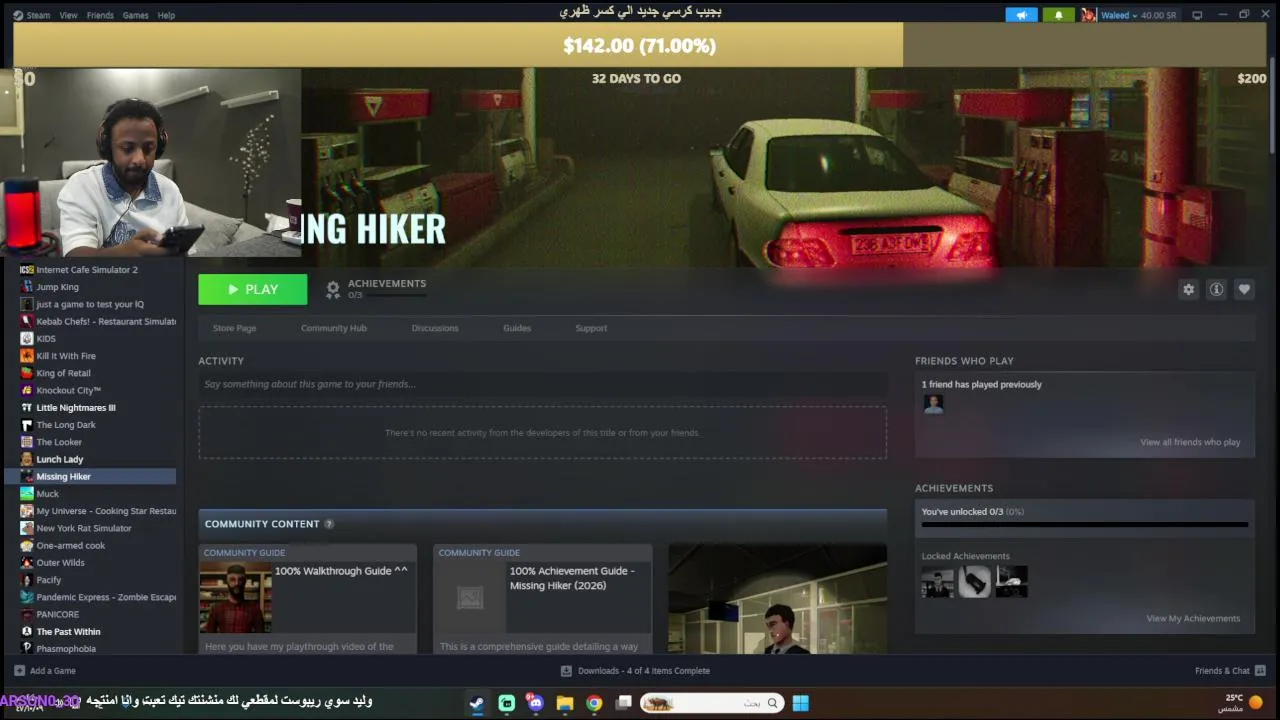This screenshot has height=720, width=1280.
Task: Open the Support tab
Action: click(591, 328)
